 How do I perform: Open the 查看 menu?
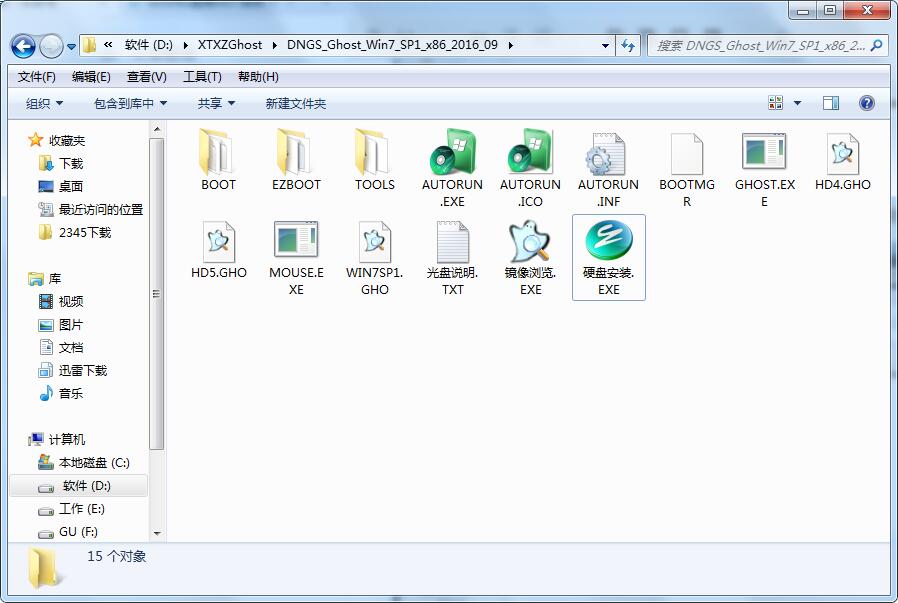(144, 76)
